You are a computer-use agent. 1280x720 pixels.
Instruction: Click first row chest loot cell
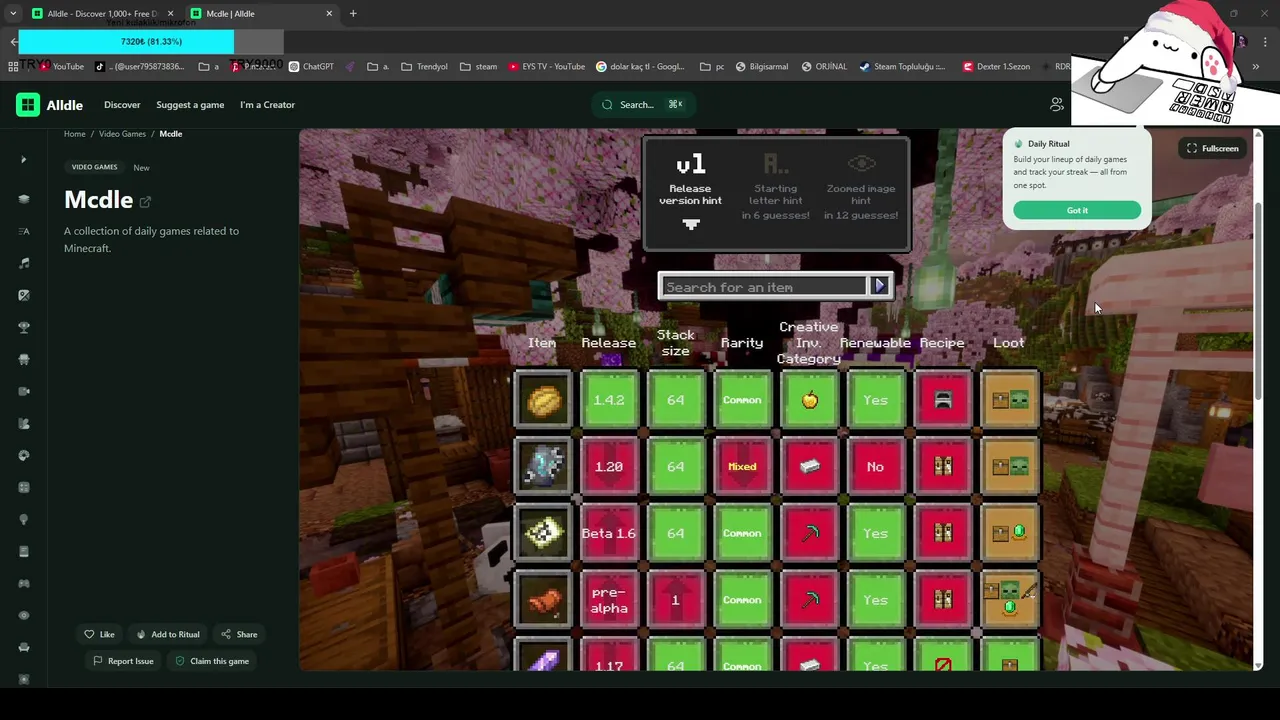point(1009,400)
